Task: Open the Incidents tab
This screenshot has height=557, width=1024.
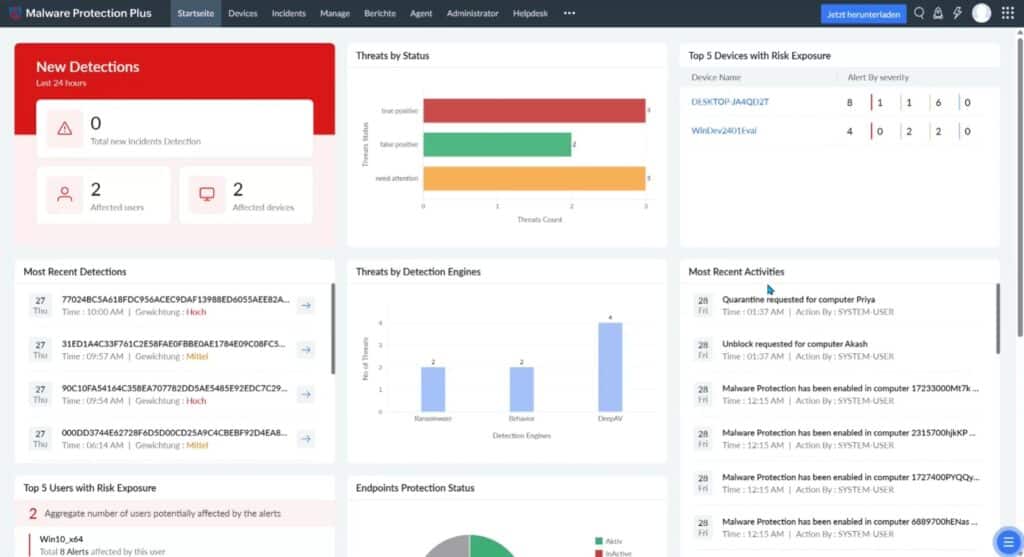Action: coord(289,13)
